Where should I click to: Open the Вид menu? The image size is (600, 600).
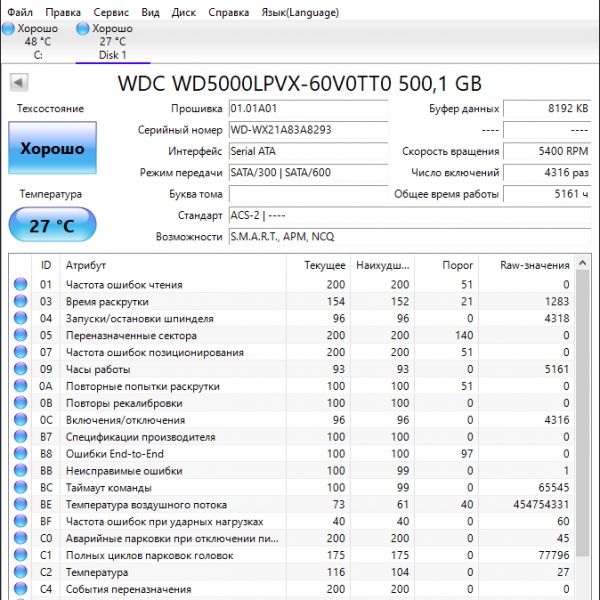click(x=150, y=12)
